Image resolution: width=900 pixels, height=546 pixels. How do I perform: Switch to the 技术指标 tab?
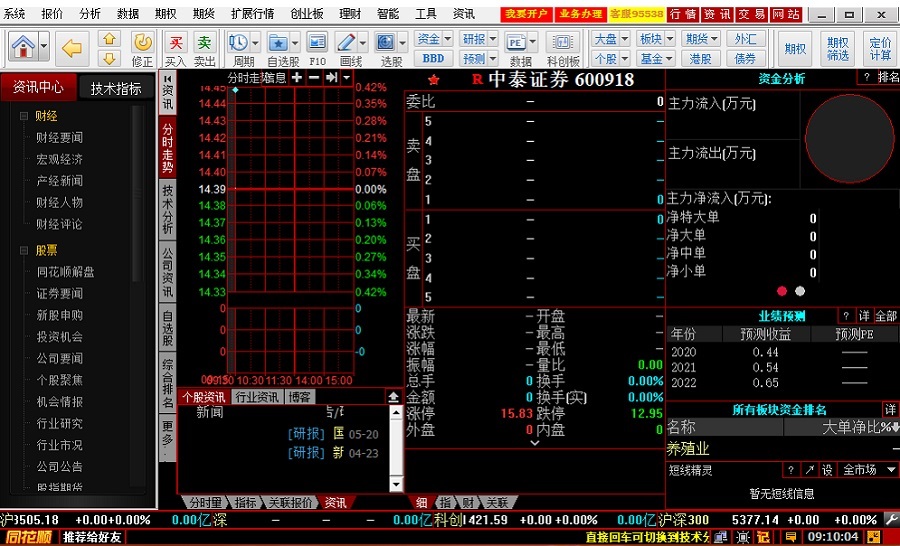[x=116, y=88]
